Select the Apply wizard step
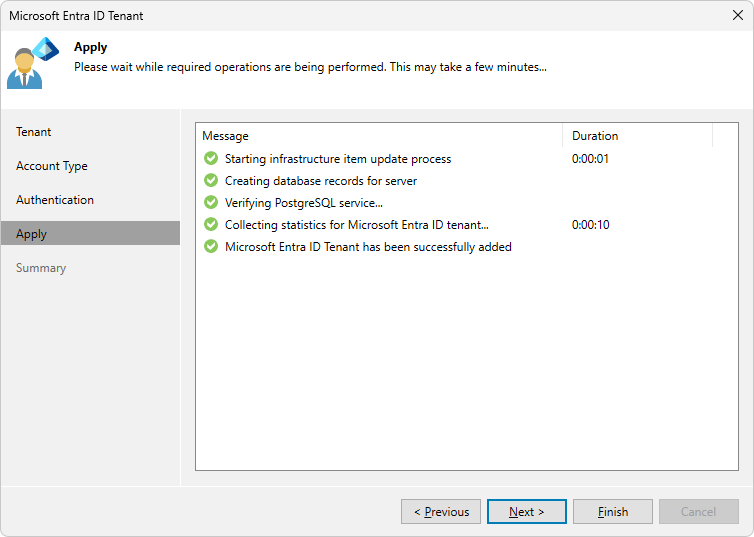This screenshot has height=537, width=754. click(x=90, y=234)
